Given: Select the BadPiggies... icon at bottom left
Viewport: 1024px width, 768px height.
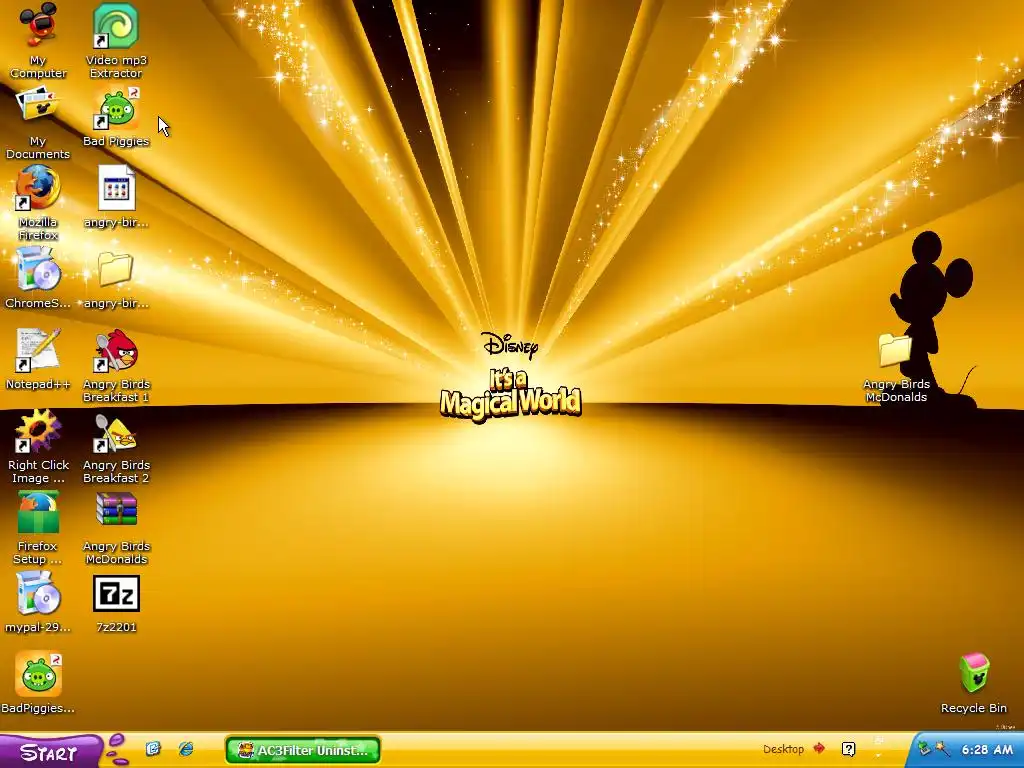Looking at the screenshot, I should point(38,674).
